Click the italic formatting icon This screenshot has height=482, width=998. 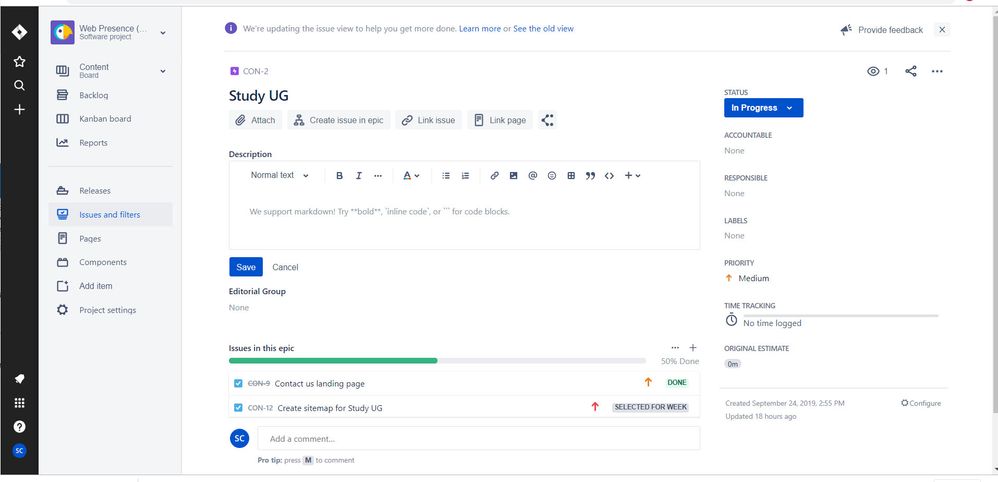click(358, 176)
